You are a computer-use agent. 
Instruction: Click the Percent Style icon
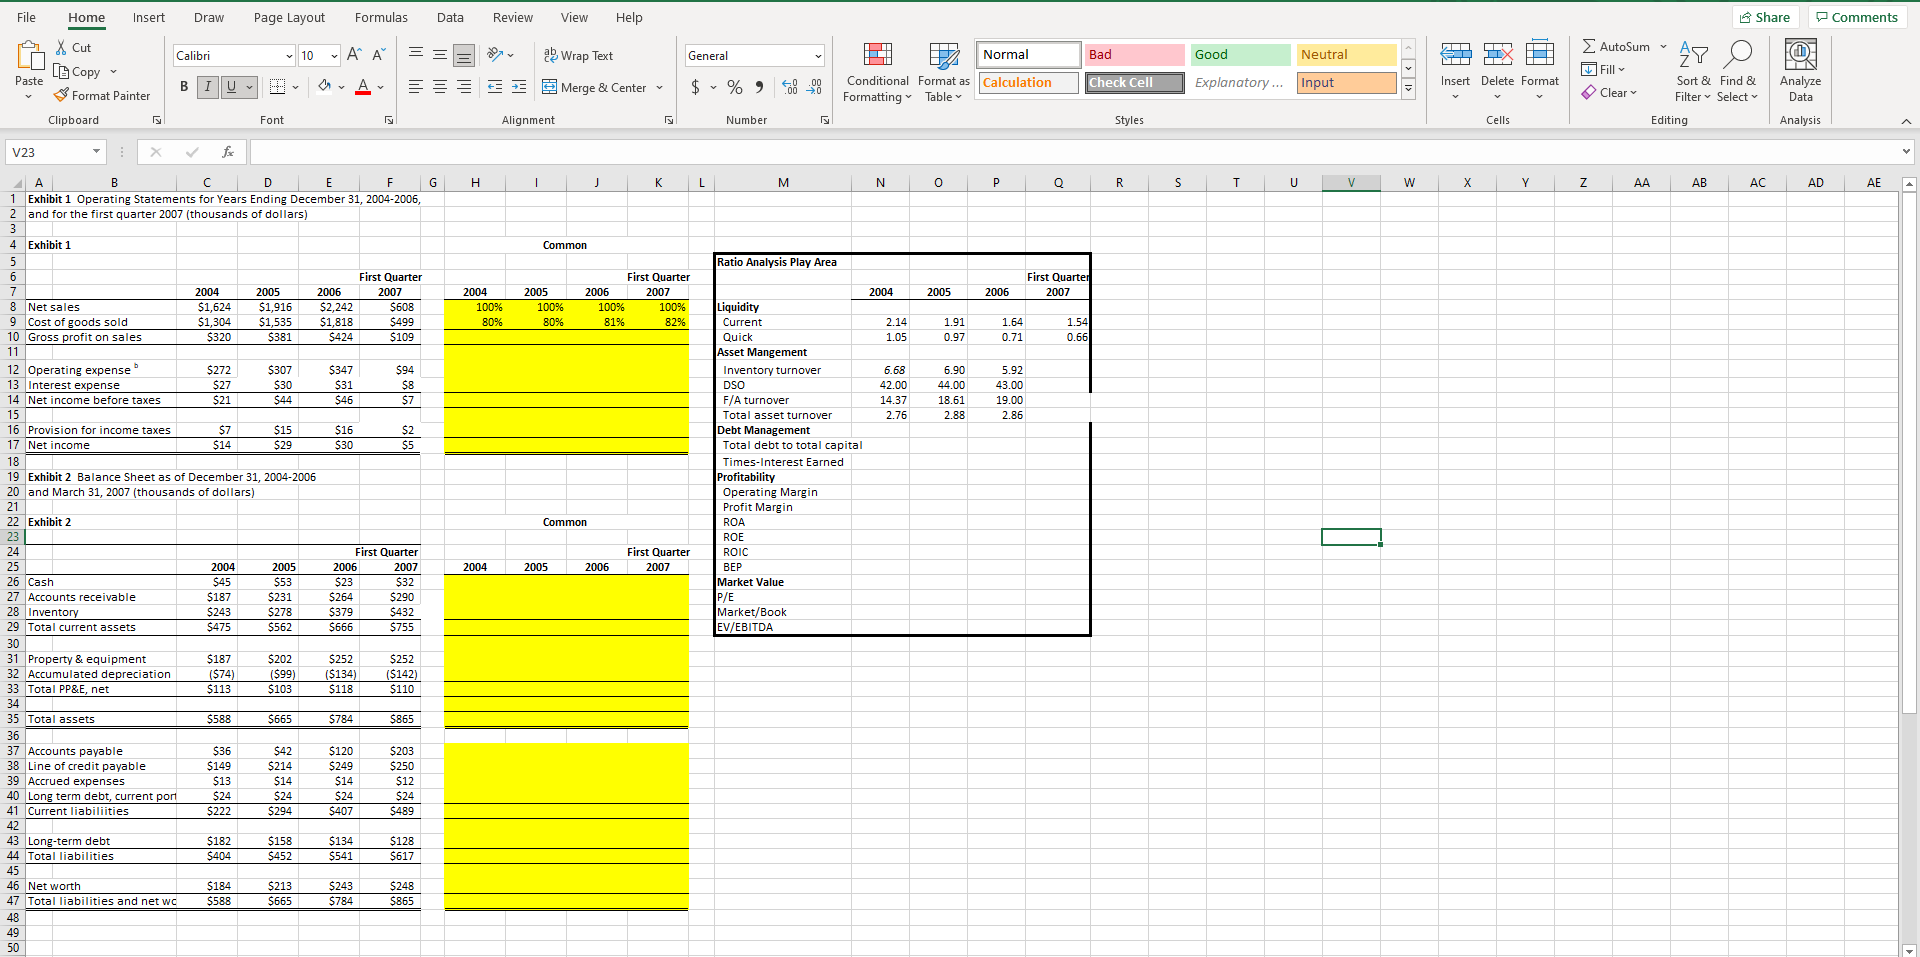click(x=735, y=87)
